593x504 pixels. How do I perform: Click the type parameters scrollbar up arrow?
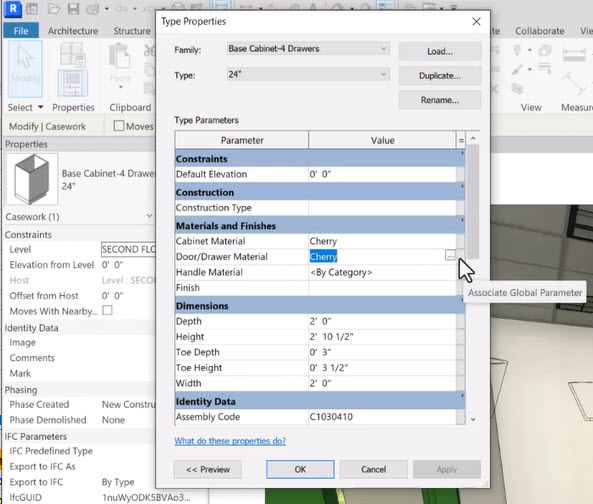click(x=473, y=139)
